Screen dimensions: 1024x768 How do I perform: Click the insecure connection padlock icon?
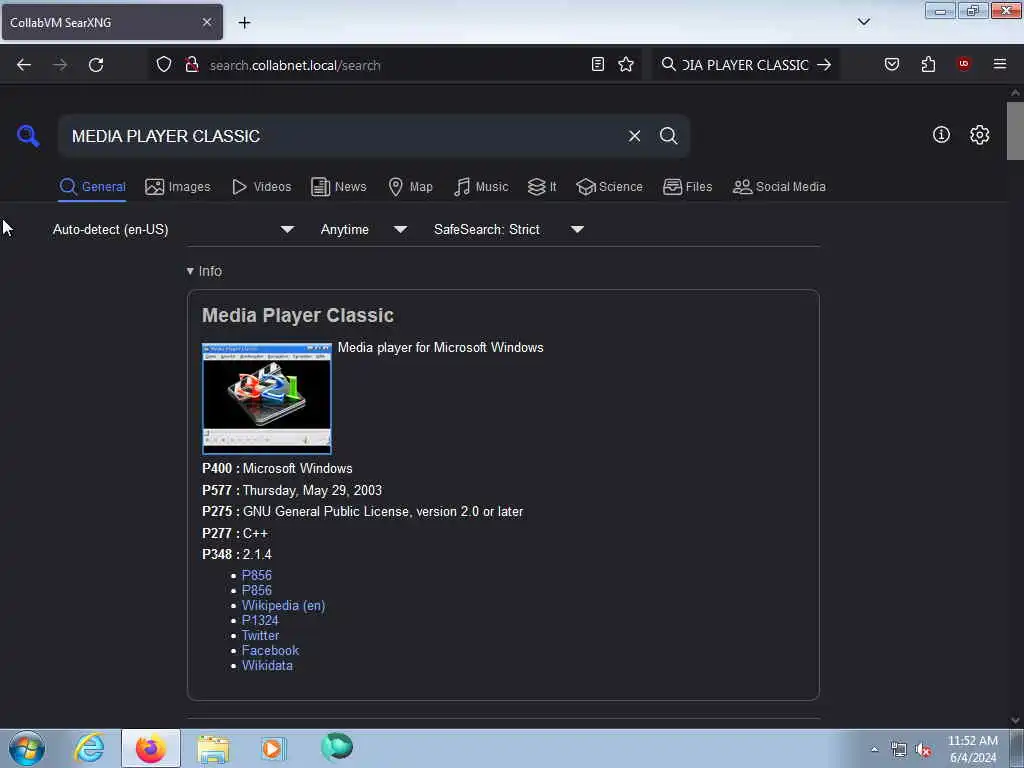tap(192, 64)
